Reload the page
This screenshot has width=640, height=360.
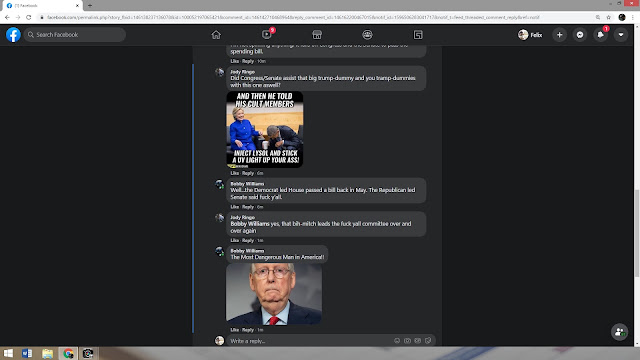(29, 17)
